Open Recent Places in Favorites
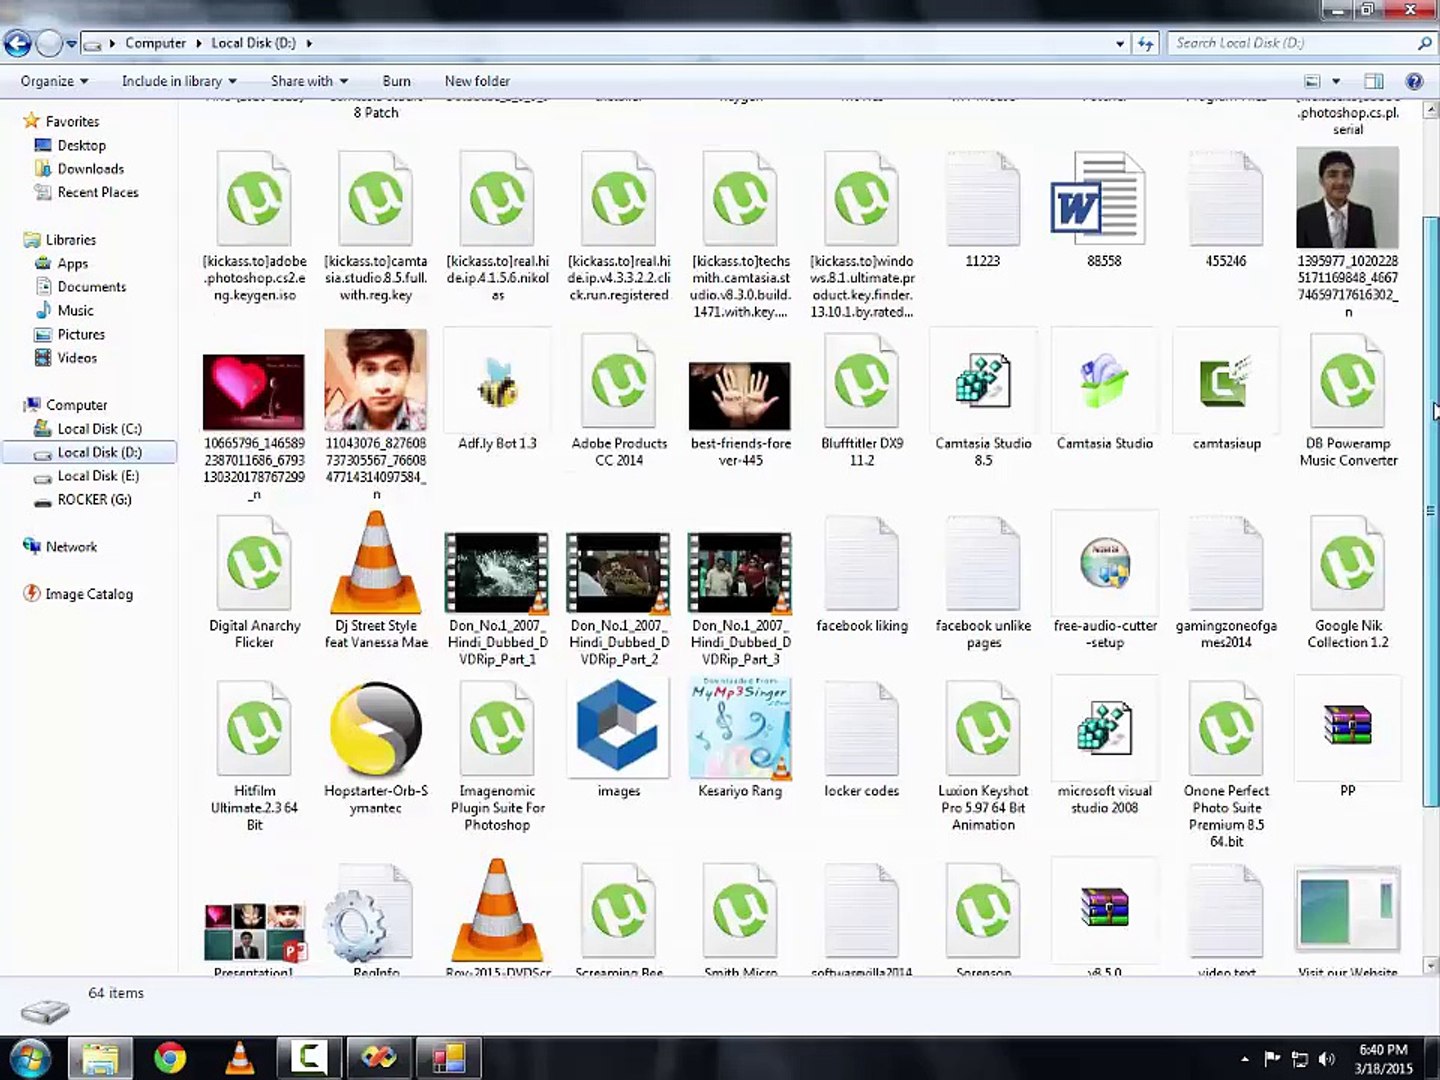Image resolution: width=1440 pixels, height=1080 pixels. 97,192
